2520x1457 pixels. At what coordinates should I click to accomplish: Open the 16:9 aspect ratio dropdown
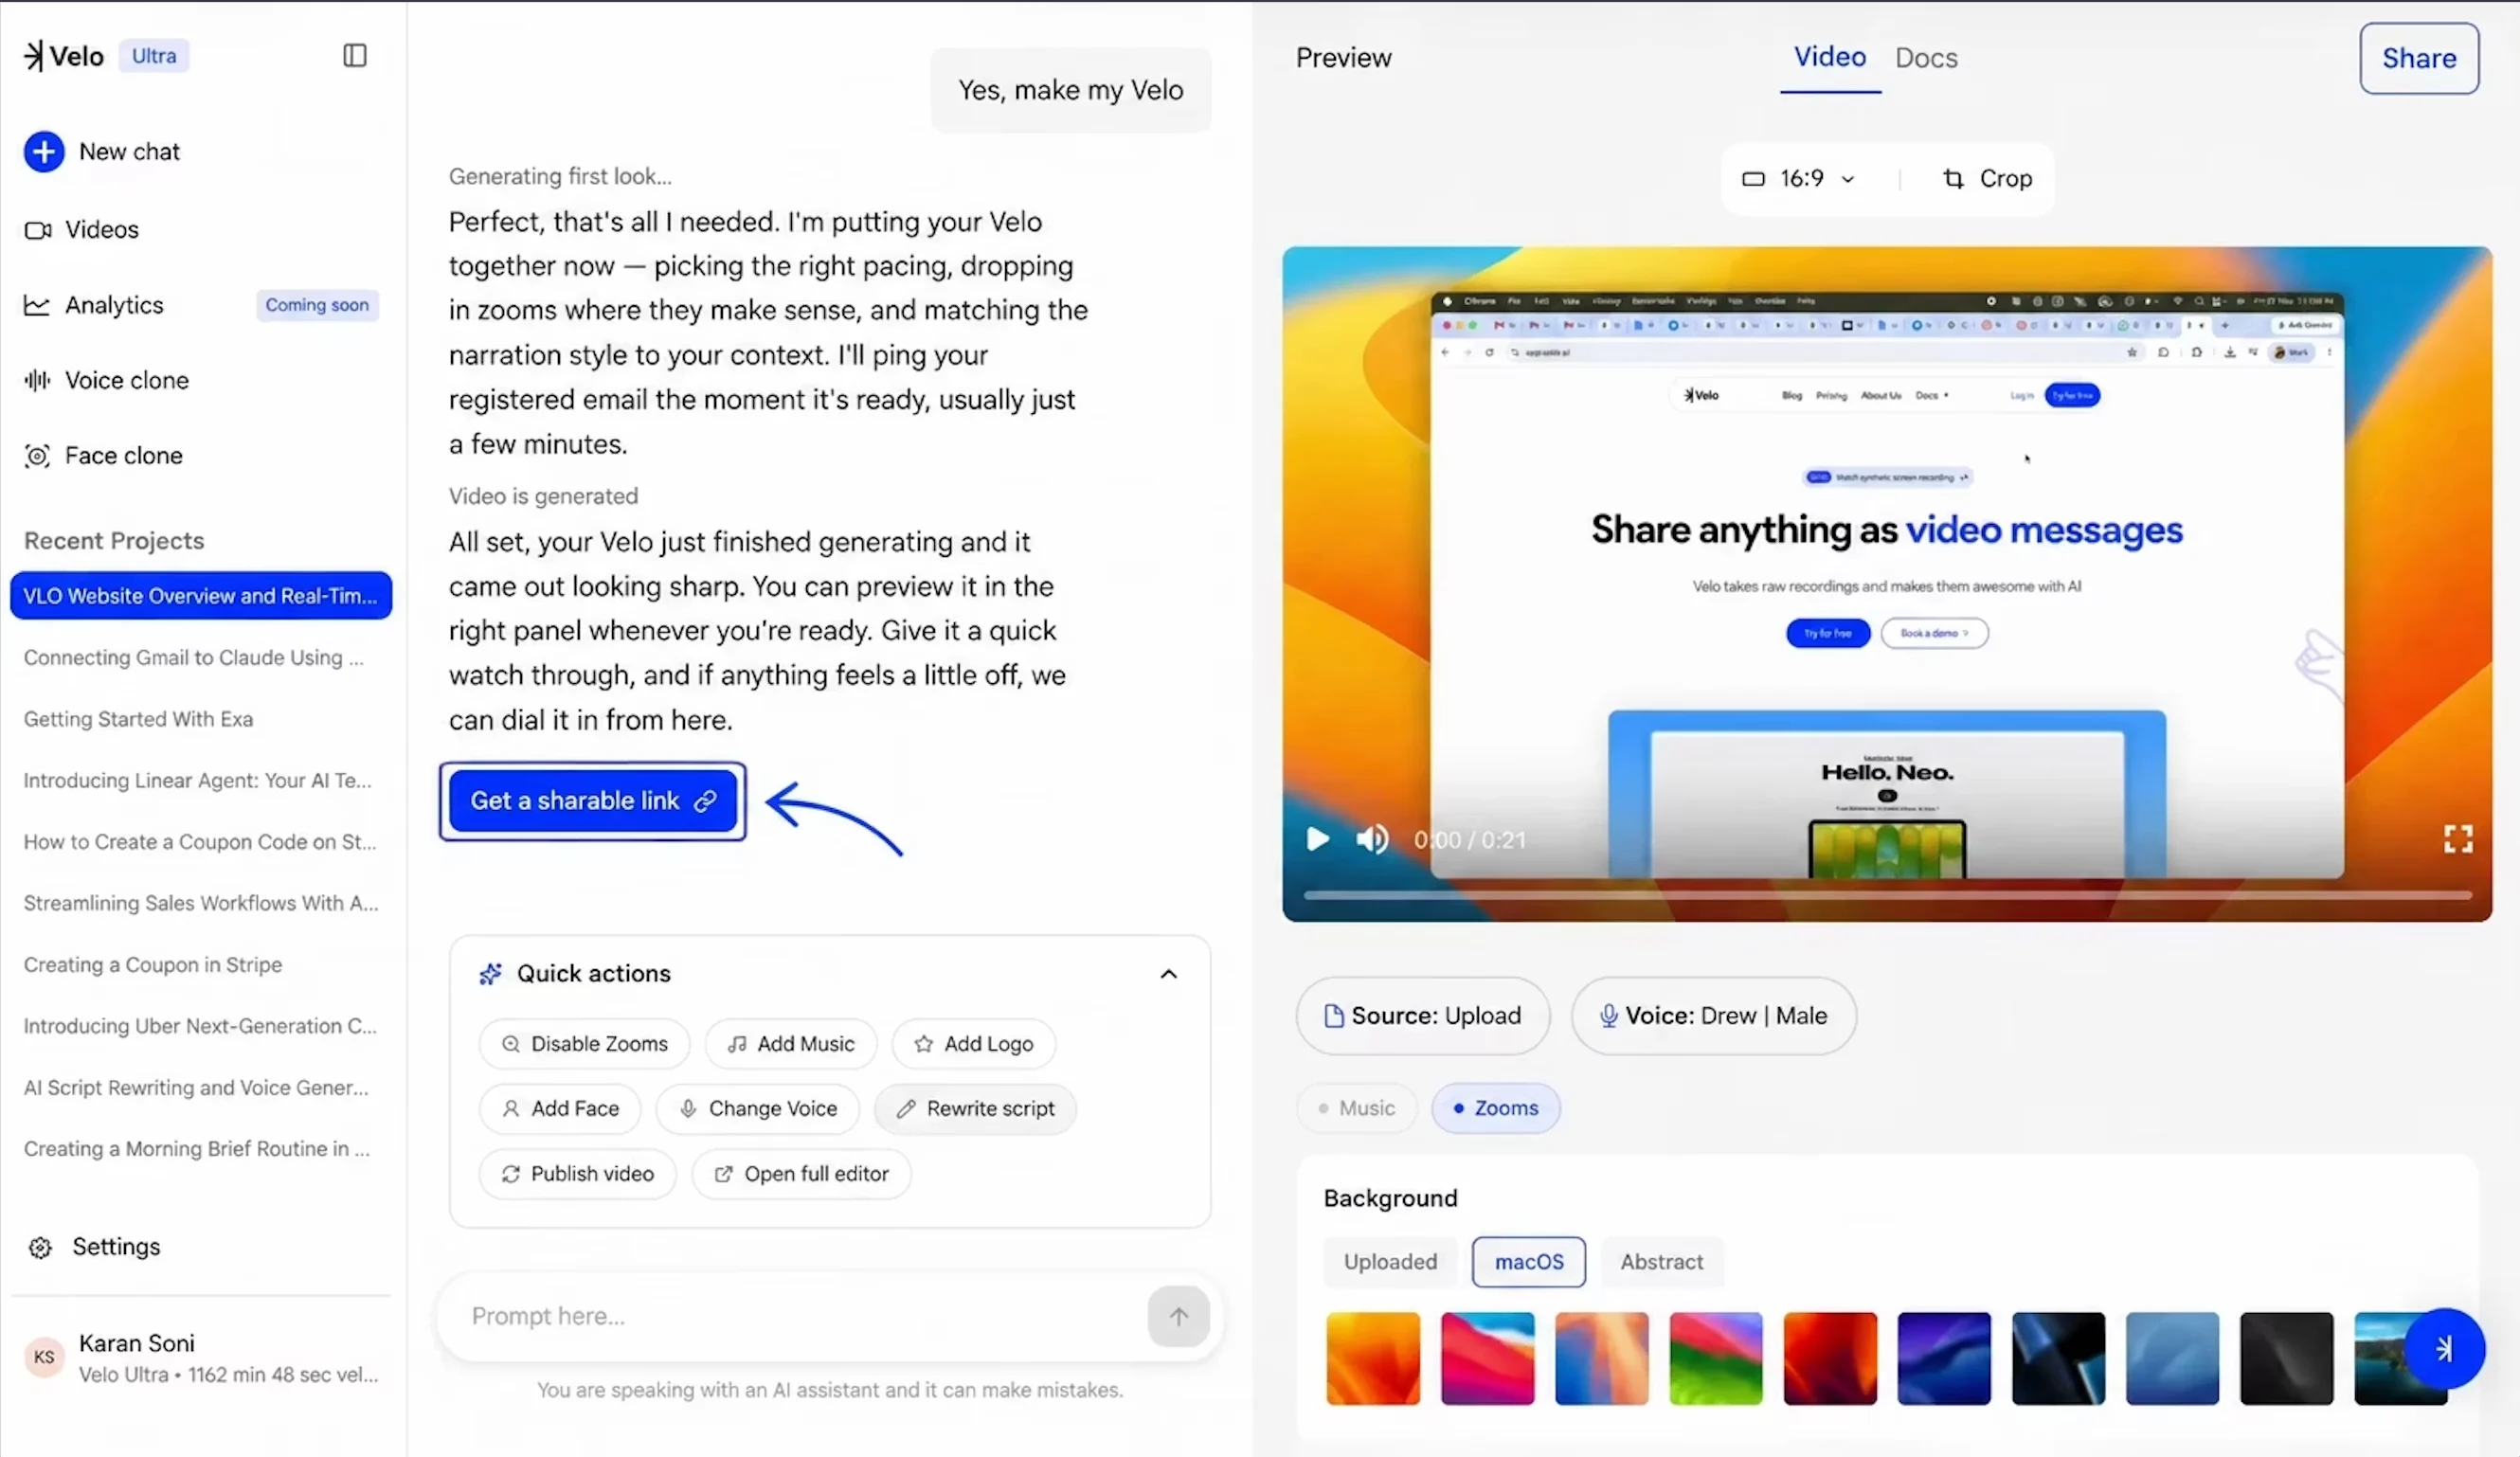coord(1799,179)
